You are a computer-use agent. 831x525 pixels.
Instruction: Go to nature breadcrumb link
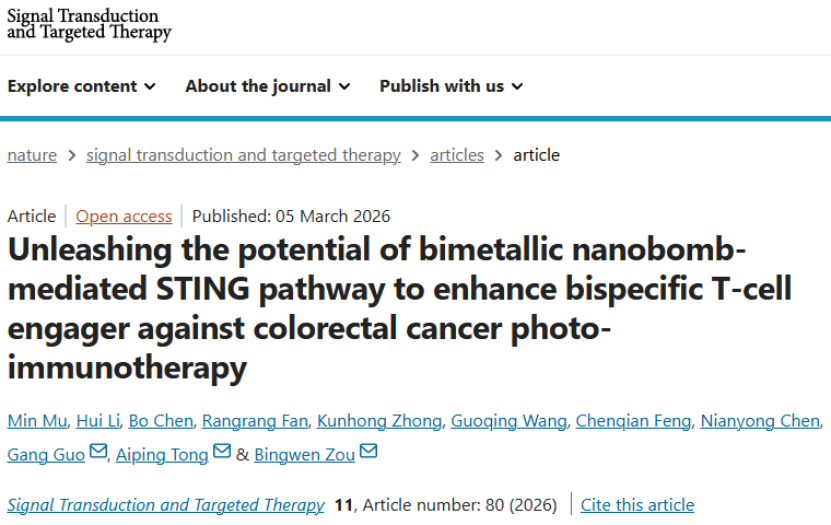32,155
